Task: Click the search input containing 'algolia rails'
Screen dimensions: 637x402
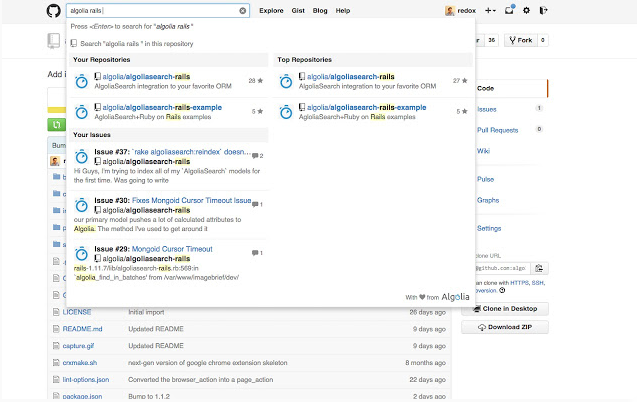Action: tap(158, 11)
